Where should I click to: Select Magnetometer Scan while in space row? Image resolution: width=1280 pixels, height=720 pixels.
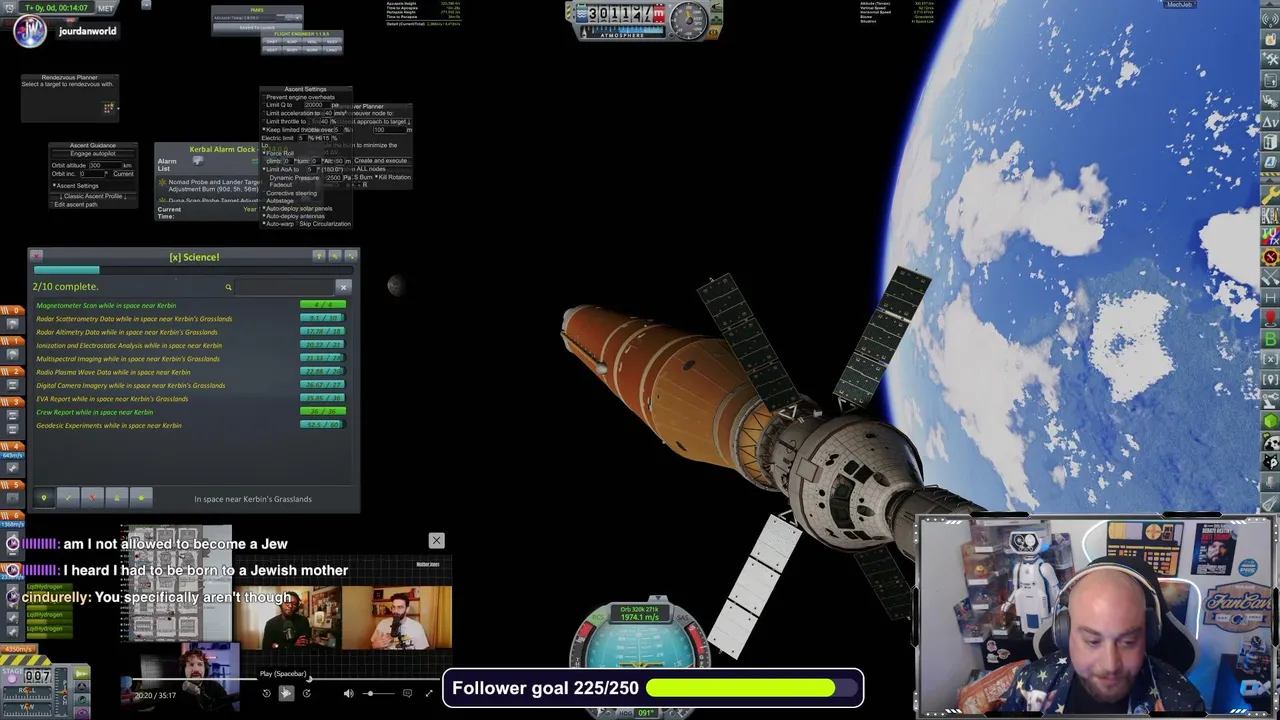[x=190, y=305]
